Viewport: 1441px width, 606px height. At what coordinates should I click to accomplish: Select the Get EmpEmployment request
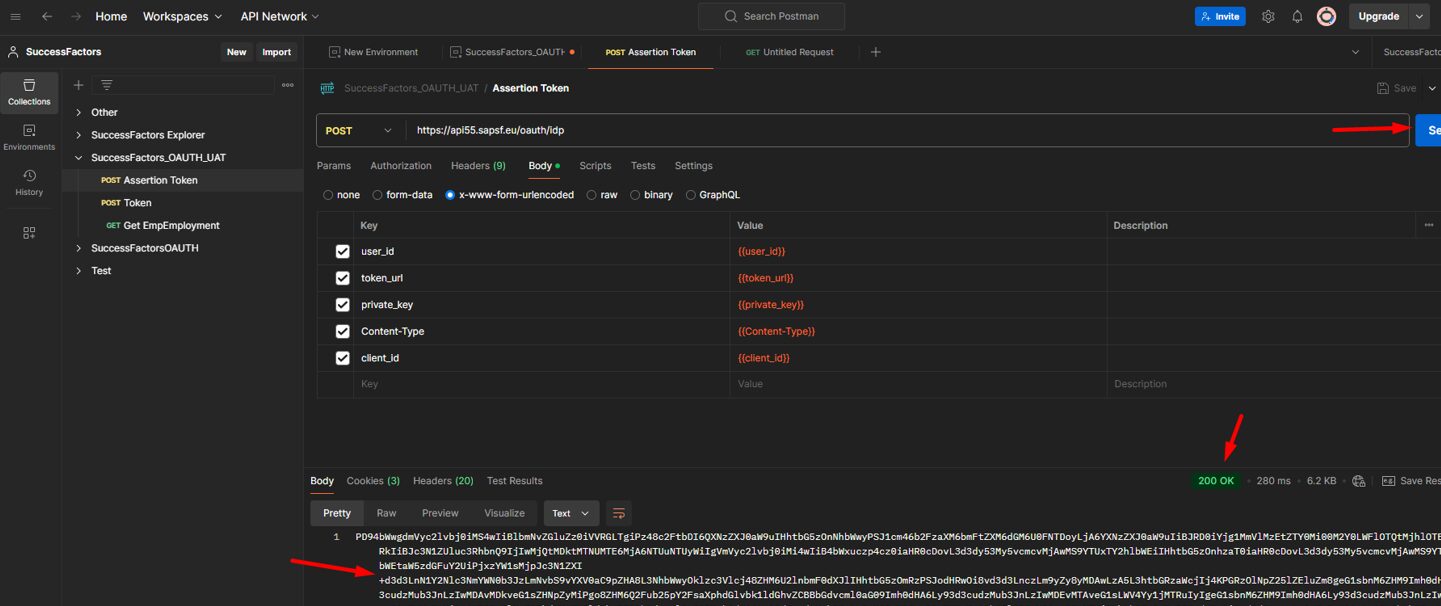[171, 226]
